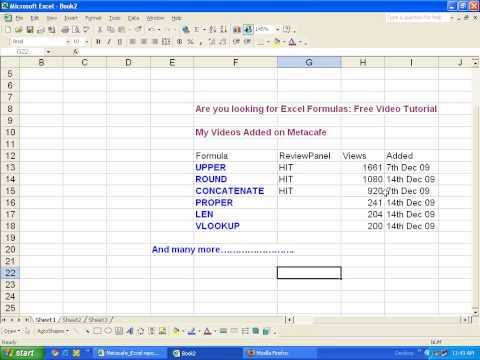Insert WordArt from Drawing toolbar
Image resolution: width=480 pixels, height=360 pixels.
tap(130, 331)
